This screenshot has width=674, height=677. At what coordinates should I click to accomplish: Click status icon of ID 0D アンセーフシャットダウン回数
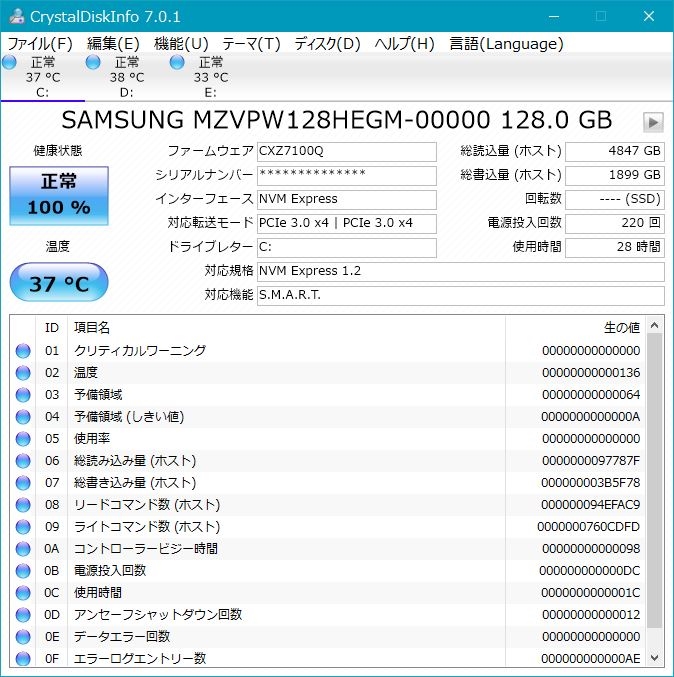(x=23, y=615)
